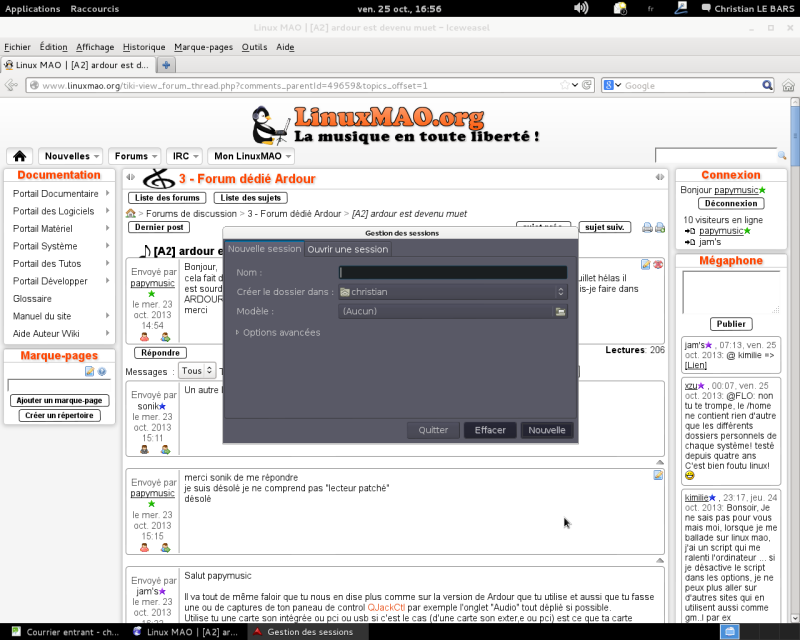Open a new browser tab with plus icon
Image resolution: width=800 pixels, height=640 pixels.
click(x=166, y=65)
